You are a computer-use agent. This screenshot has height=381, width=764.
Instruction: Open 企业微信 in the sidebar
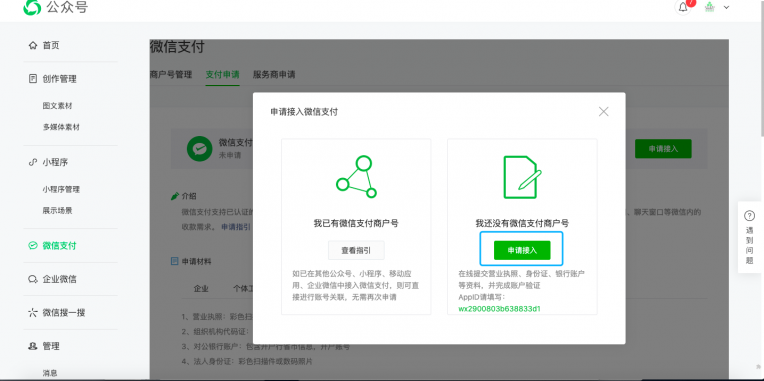click(59, 279)
